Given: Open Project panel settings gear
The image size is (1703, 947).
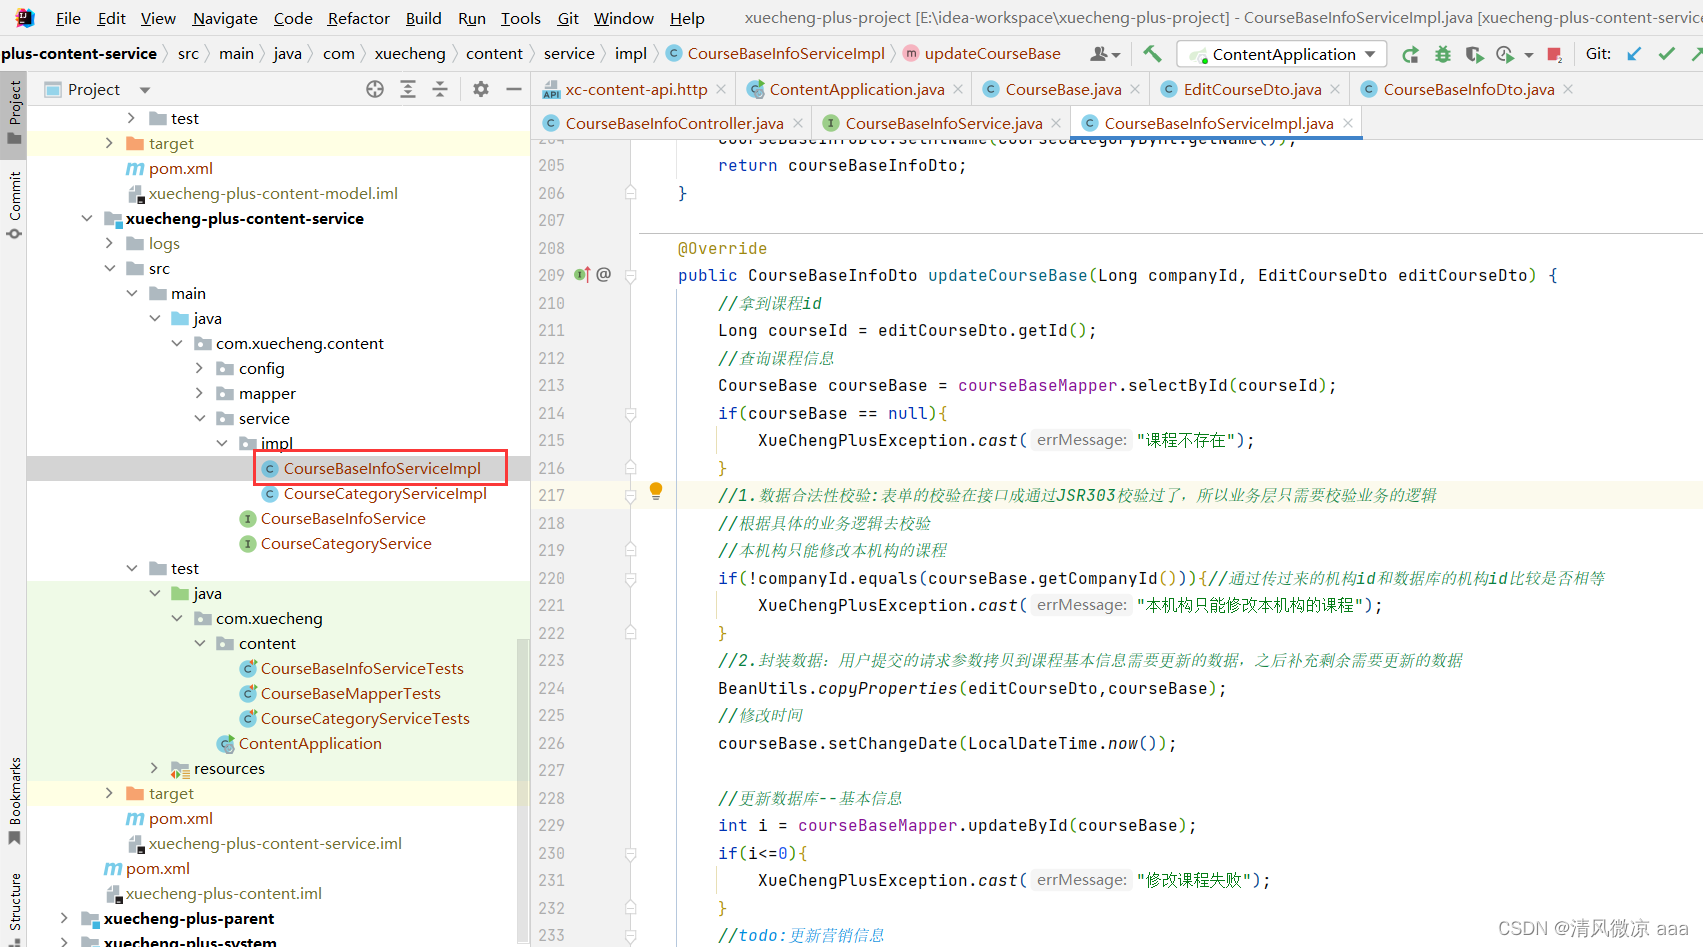Looking at the screenshot, I should pos(481,89).
